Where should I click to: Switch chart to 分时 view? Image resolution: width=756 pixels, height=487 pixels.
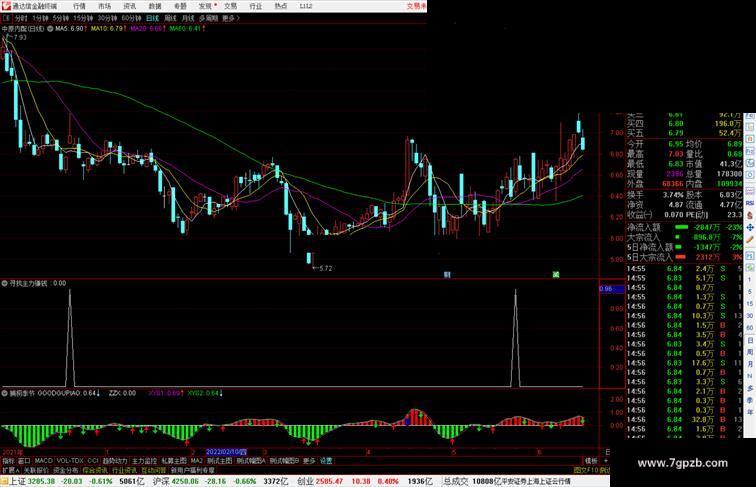(x=21, y=18)
